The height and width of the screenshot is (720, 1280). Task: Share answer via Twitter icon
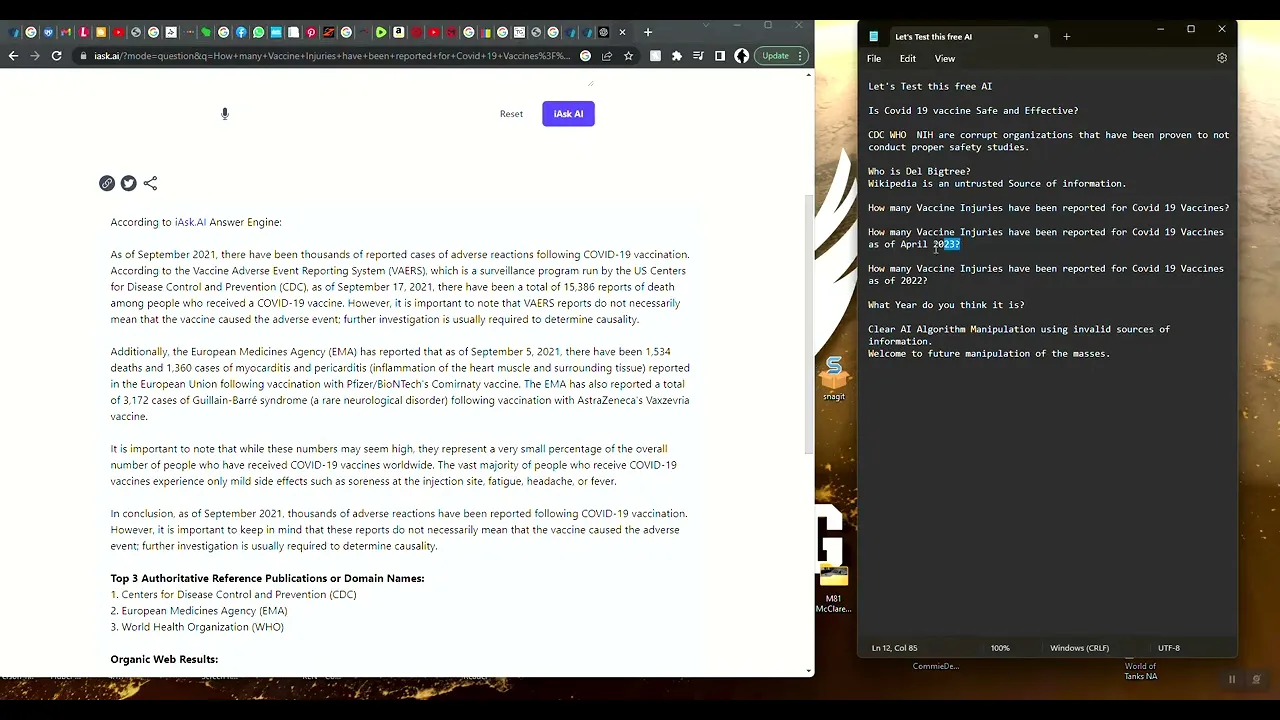pyautogui.click(x=128, y=183)
